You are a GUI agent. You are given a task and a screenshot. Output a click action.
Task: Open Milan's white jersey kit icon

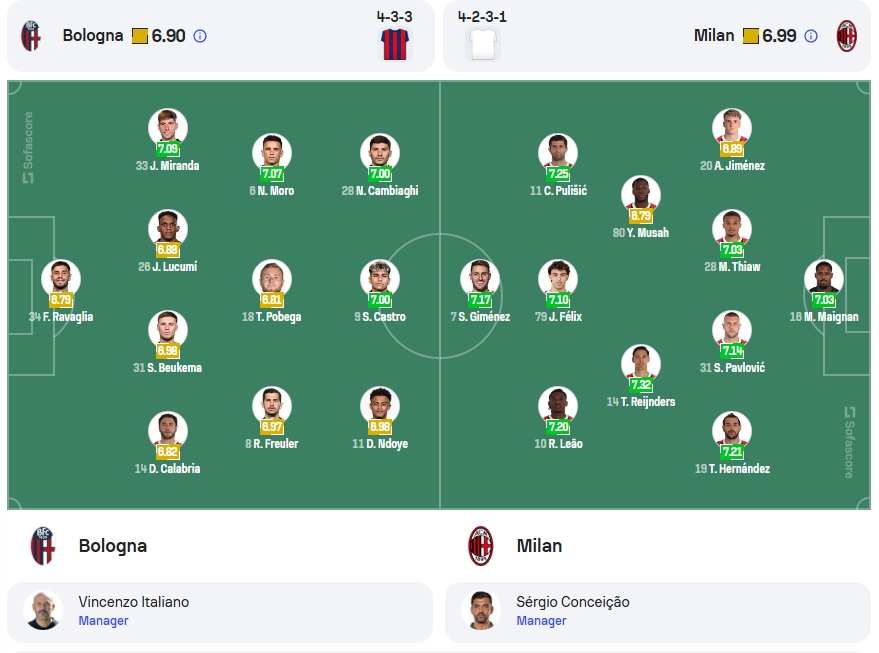[x=483, y=44]
